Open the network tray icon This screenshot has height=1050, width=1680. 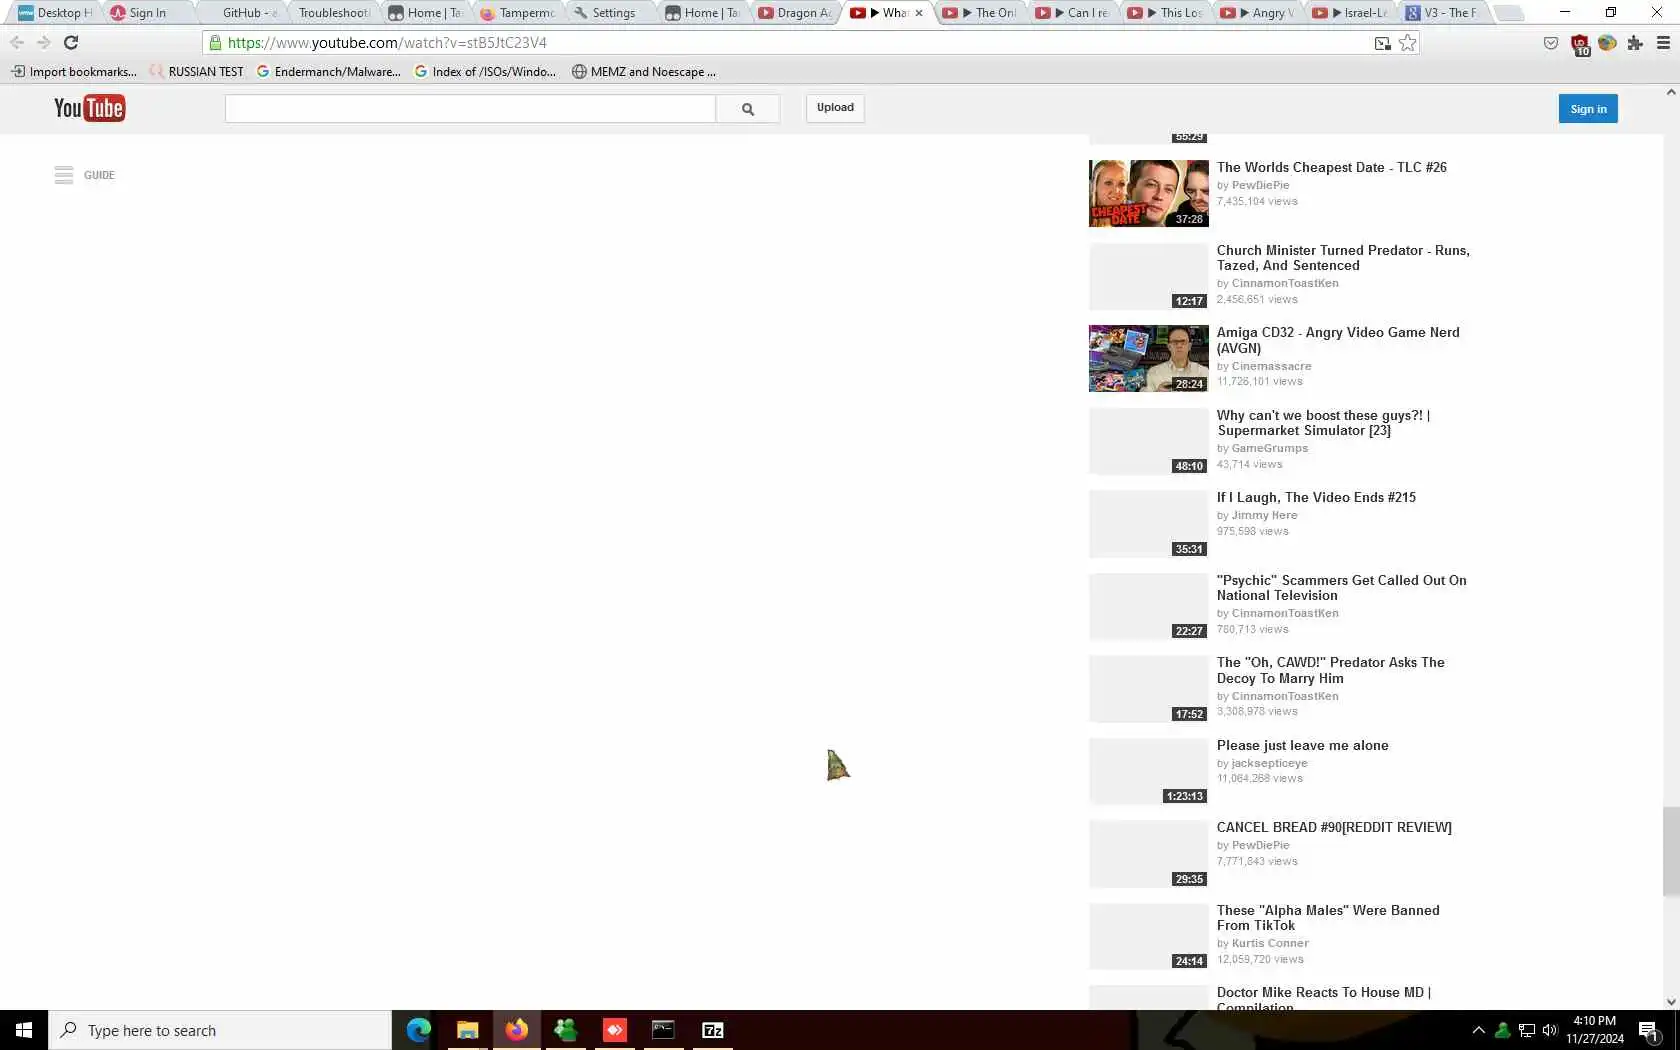coord(1527,1030)
